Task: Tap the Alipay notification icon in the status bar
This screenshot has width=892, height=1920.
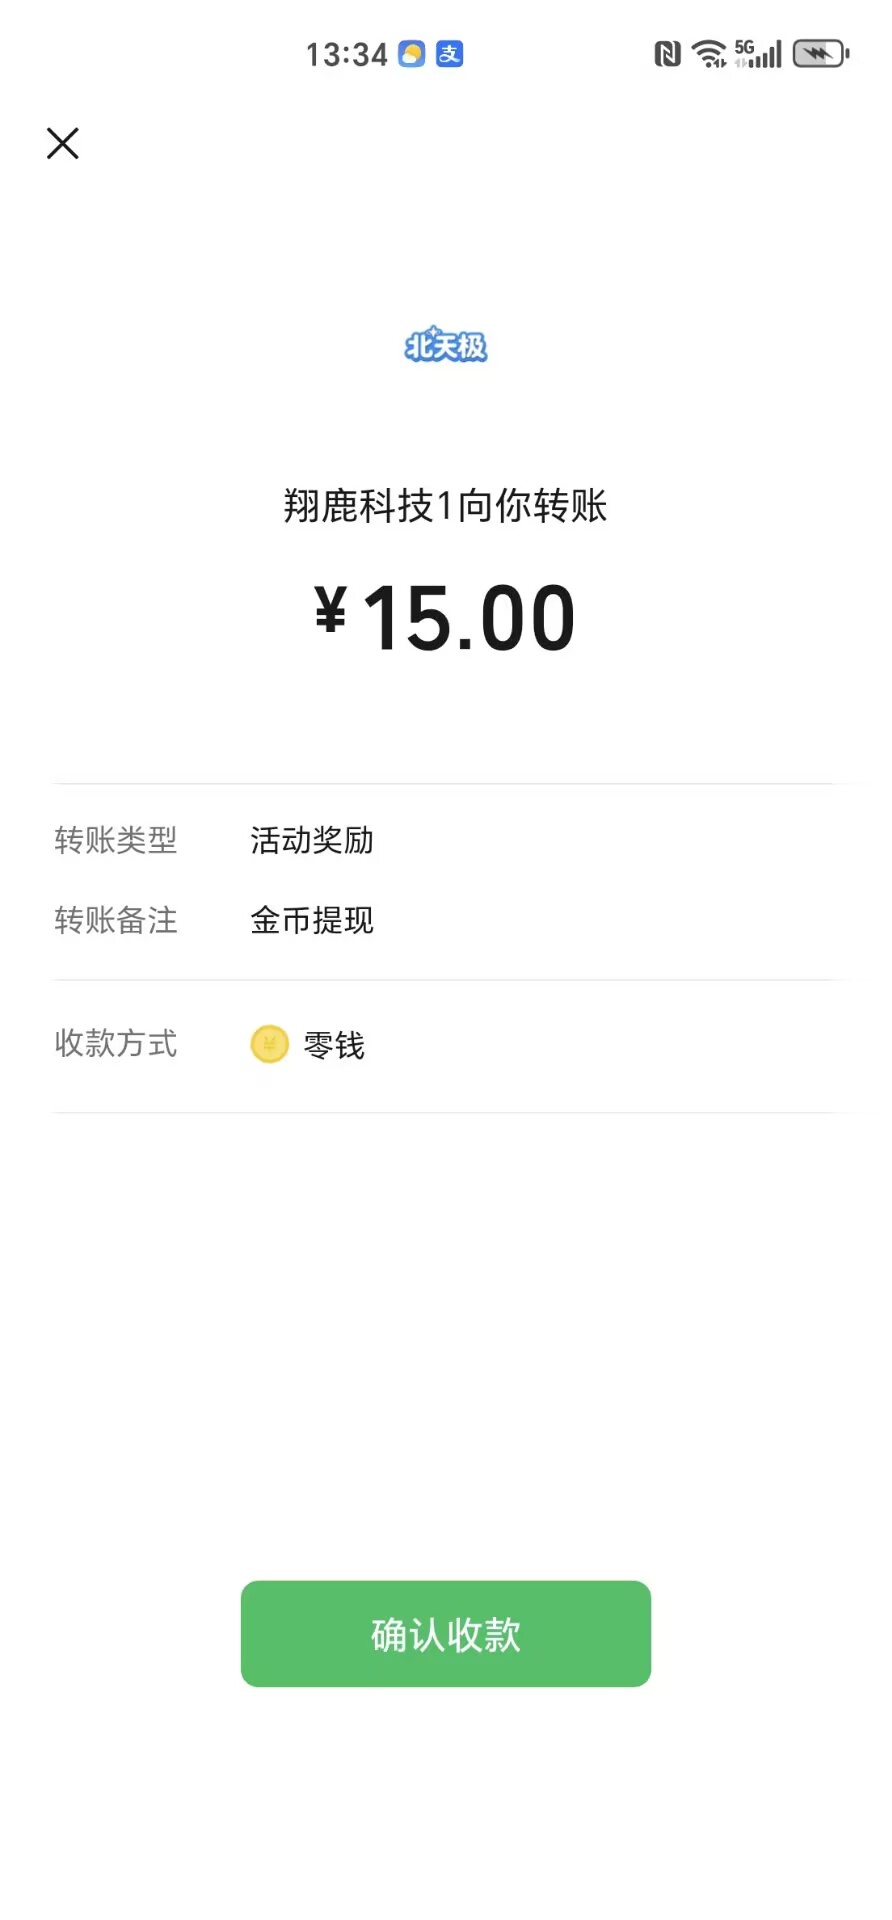Action: pos(450,54)
